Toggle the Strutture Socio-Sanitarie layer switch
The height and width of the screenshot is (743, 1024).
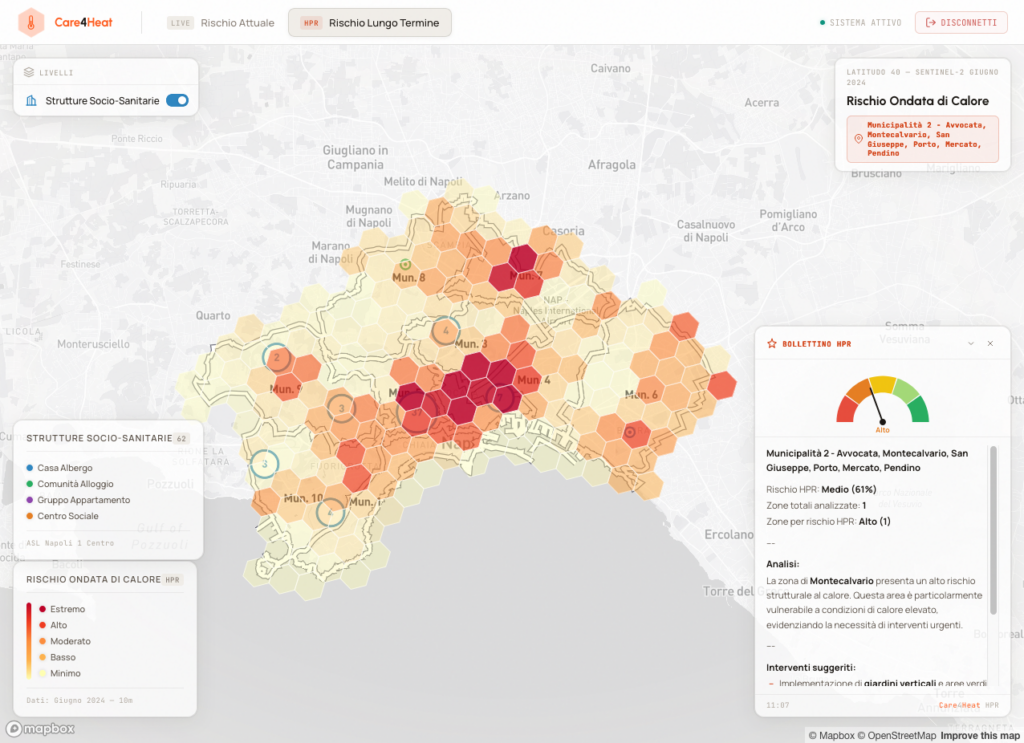point(177,101)
